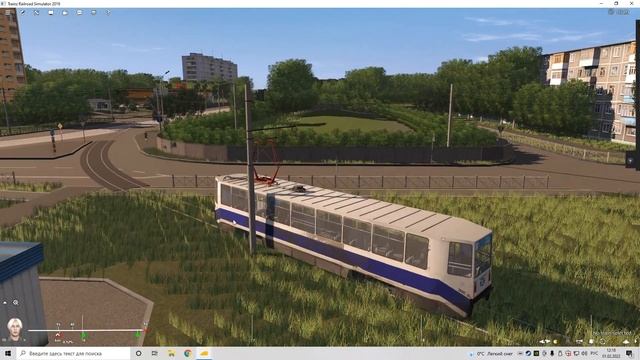Click the first green signal marker on track bar
Image resolution: width=640 pixels, height=360 pixels.
[x=83, y=335]
